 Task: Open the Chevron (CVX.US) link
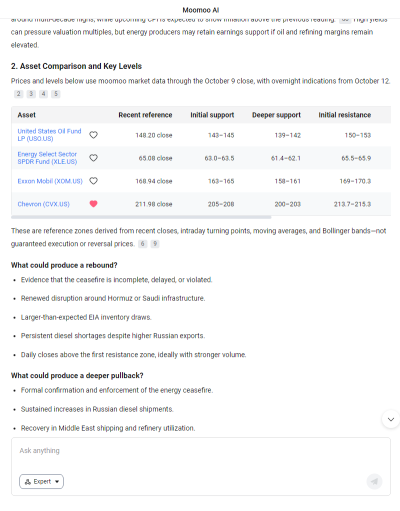pos(44,204)
